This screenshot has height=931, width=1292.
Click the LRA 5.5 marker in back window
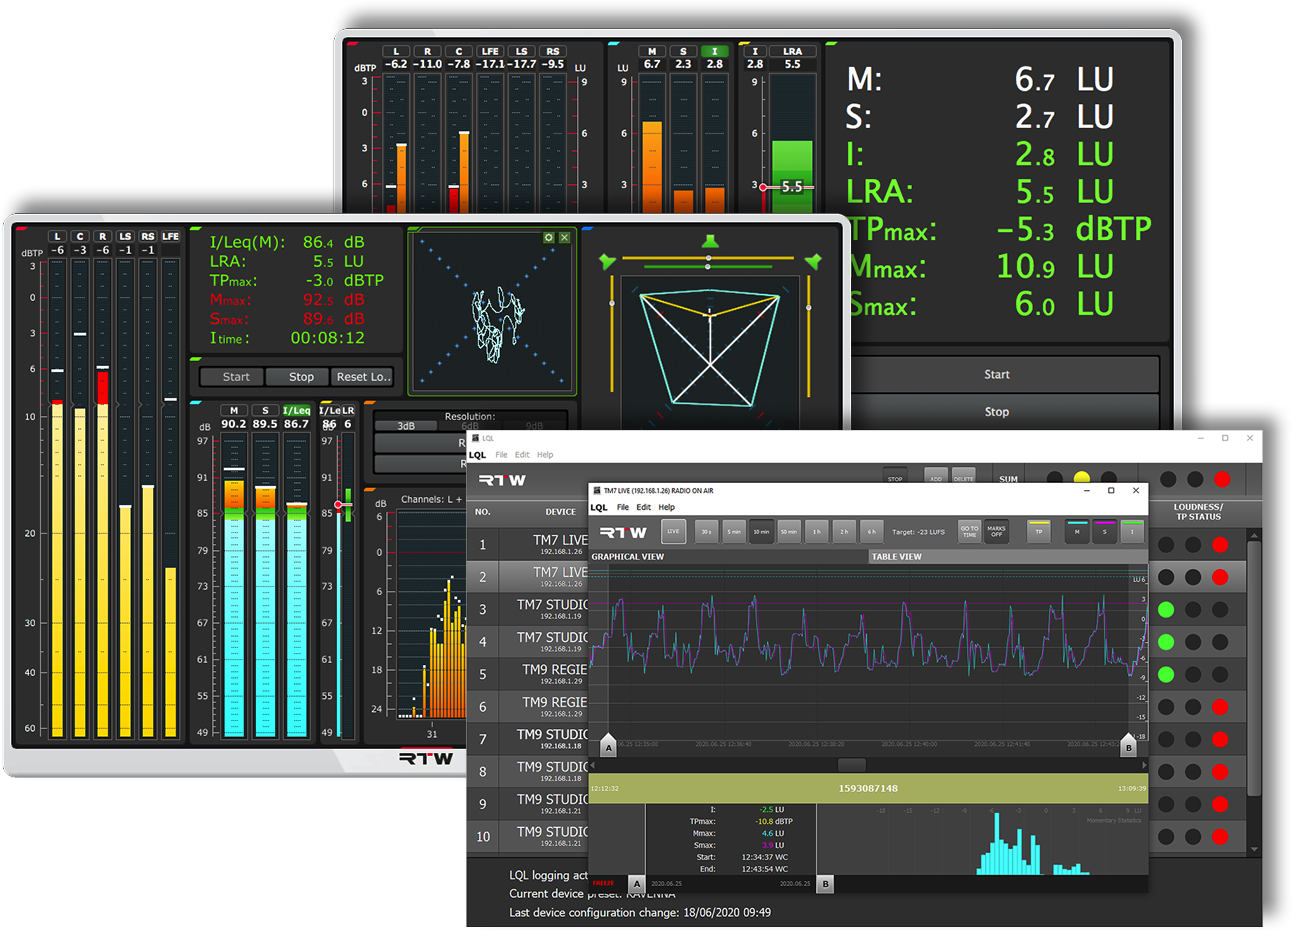coord(792,187)
